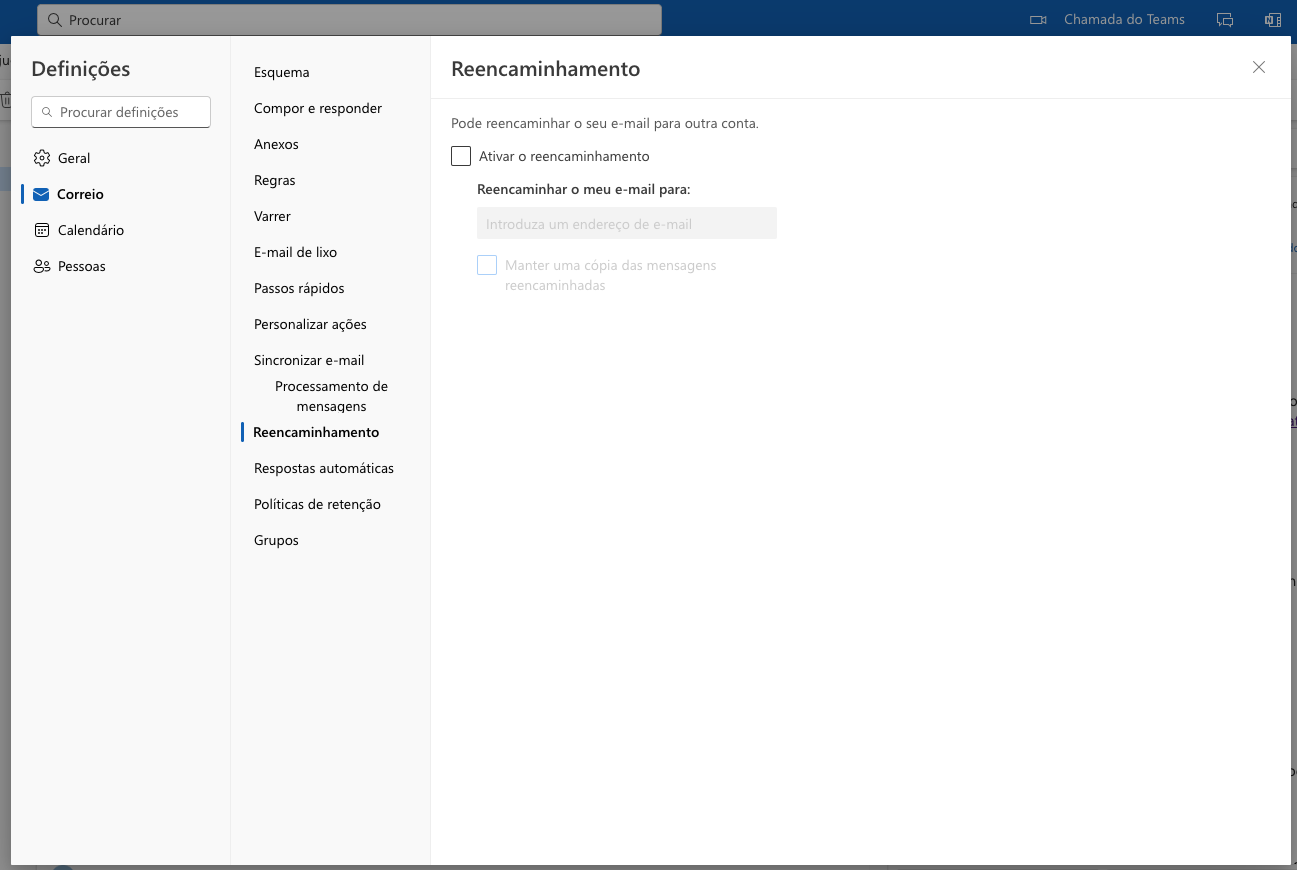1297x870 pixels.
Task: Enable Ativar o reencaminhamento checkbox
Action: point(461,156)
